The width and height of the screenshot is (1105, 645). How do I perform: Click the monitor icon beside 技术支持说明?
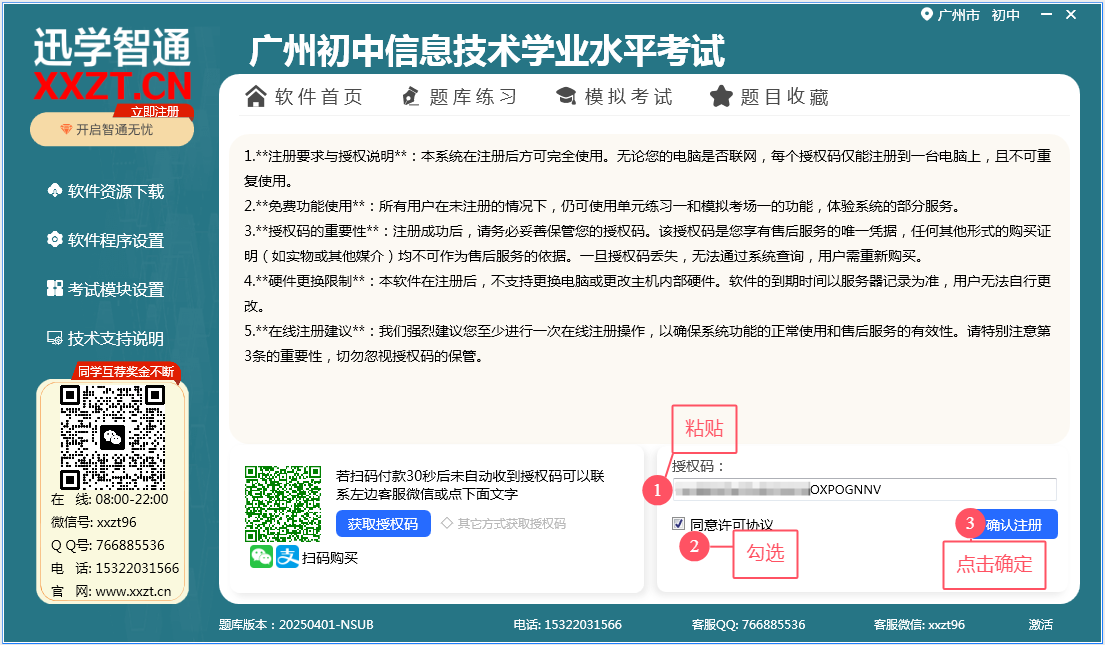[54, 338]
